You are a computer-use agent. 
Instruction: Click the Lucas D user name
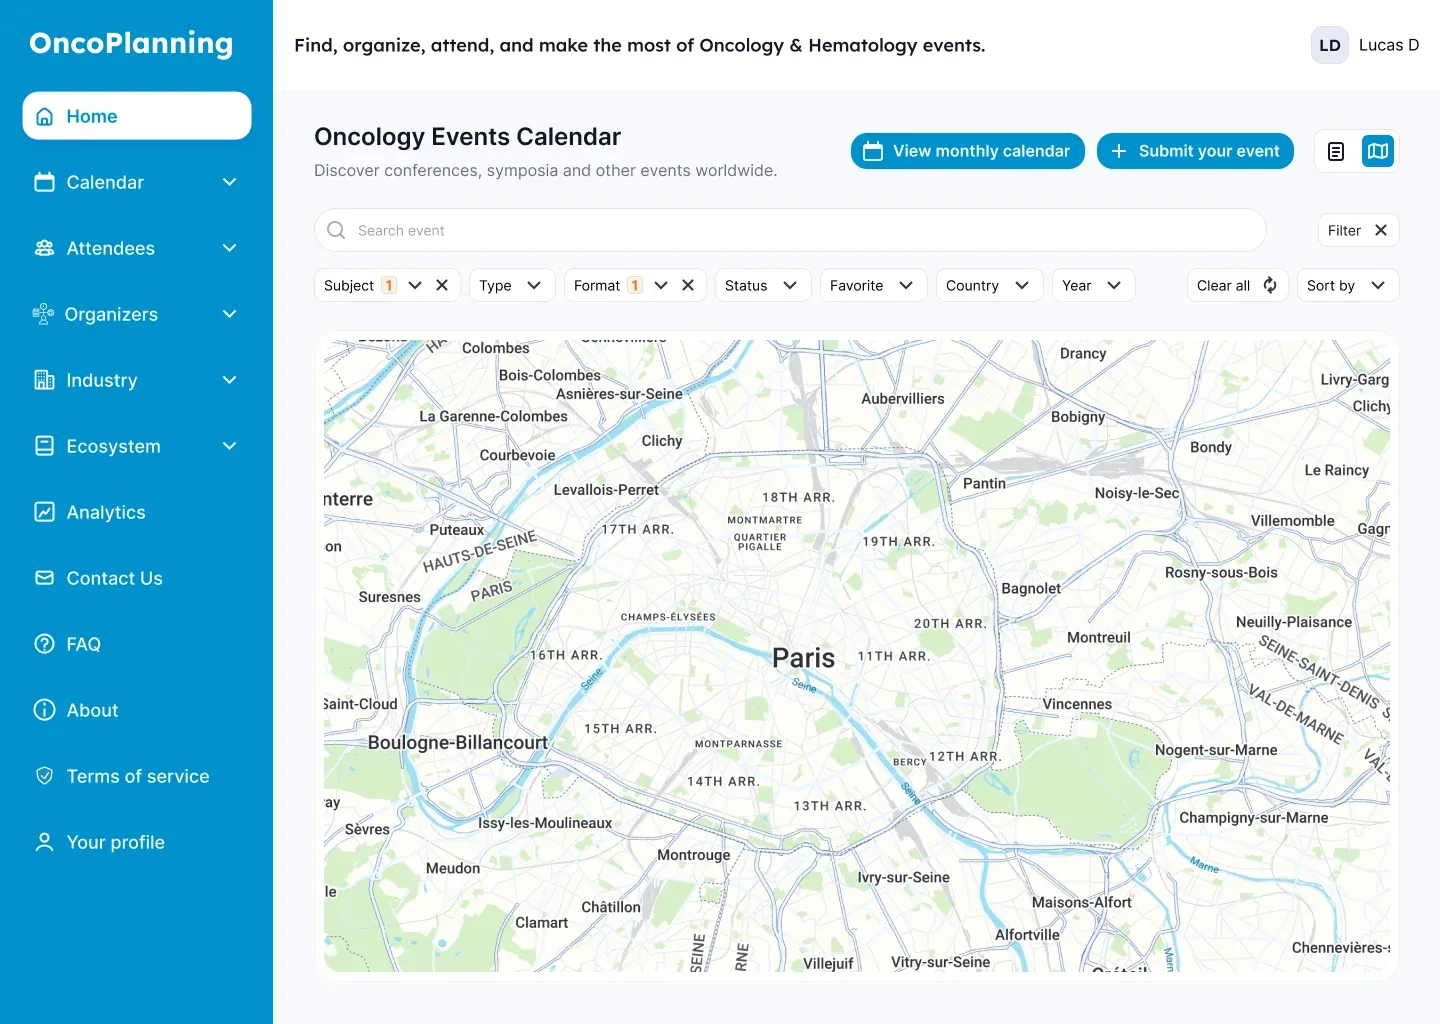(x=1389, y=45)
